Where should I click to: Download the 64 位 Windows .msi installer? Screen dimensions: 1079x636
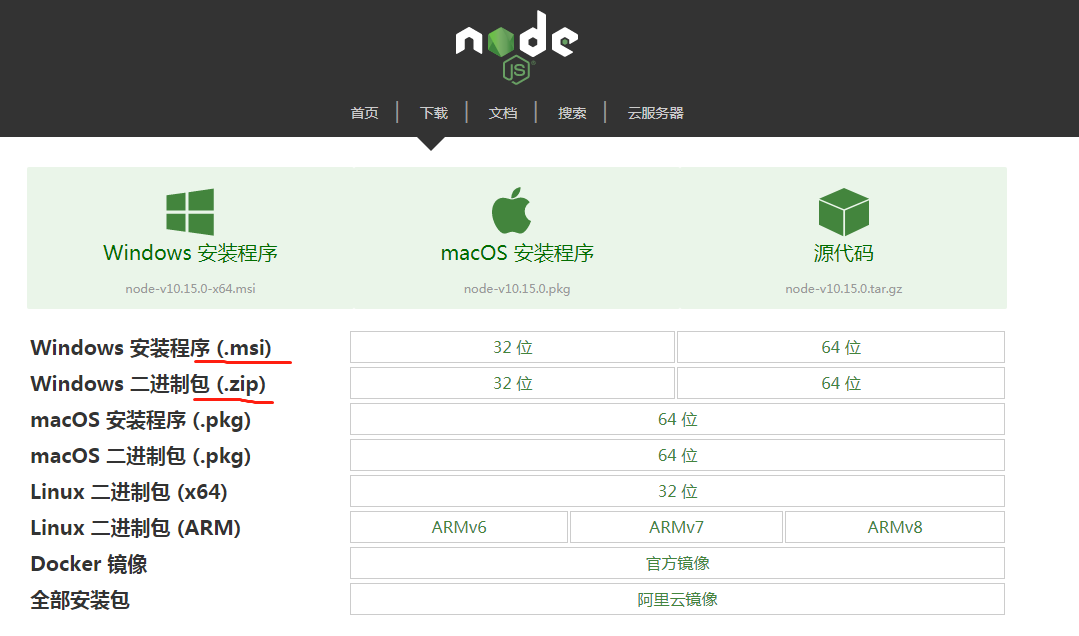841,347
